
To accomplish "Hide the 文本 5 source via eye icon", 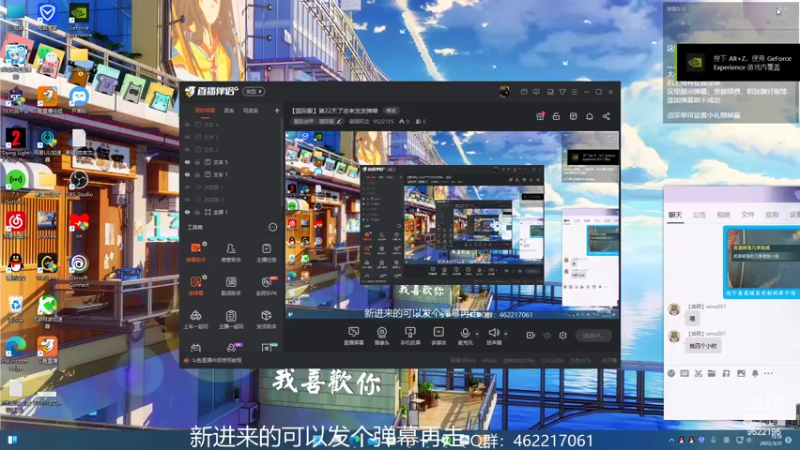I will tap(187, 162).
